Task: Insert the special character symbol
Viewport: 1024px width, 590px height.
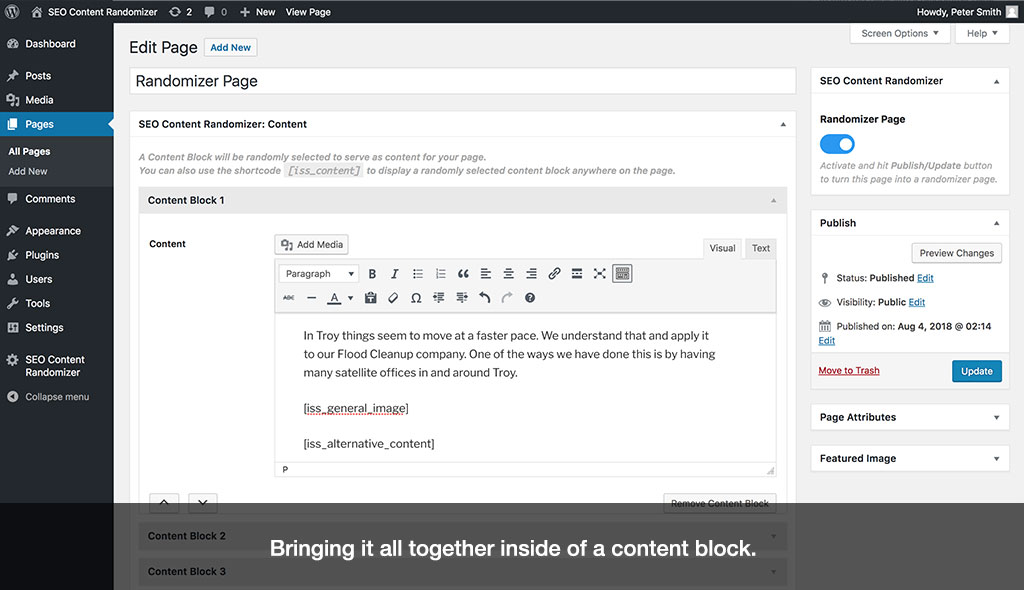Action: (x=417, y=297)
